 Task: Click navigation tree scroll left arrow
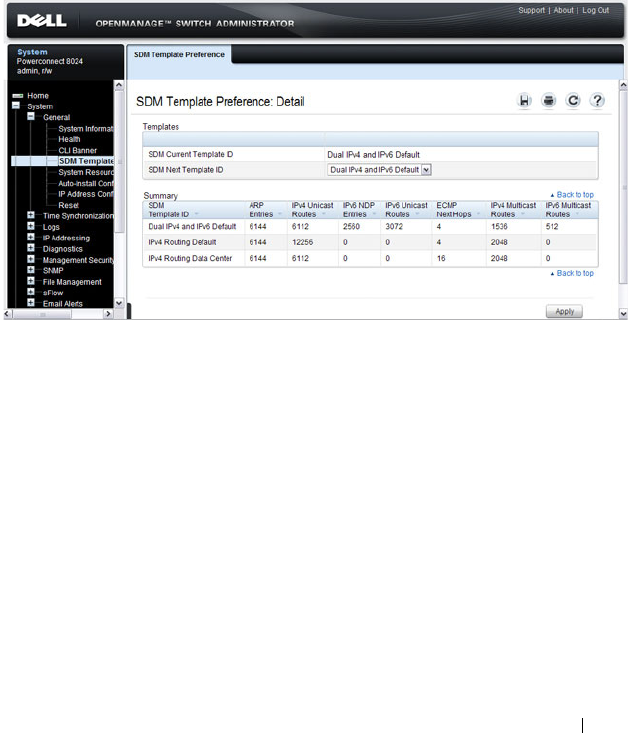coord(7,314)
